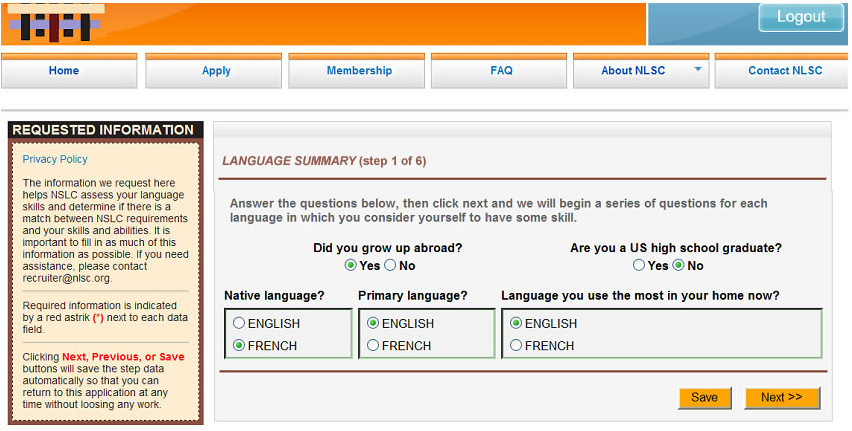Select Yes for grew up abroad
Viewport: 852px width, 431px height.
click(x=351, y=265)
